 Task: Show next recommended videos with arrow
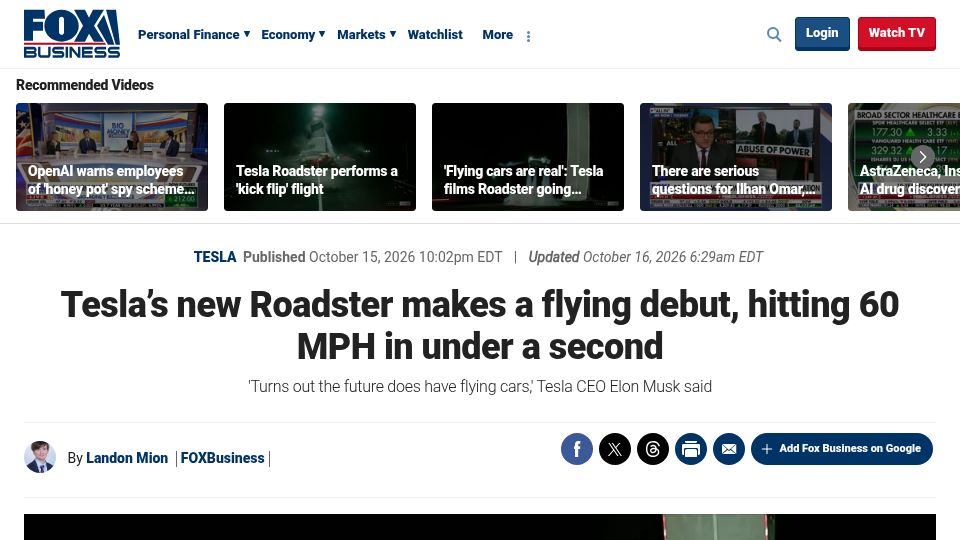pos(923,157)
